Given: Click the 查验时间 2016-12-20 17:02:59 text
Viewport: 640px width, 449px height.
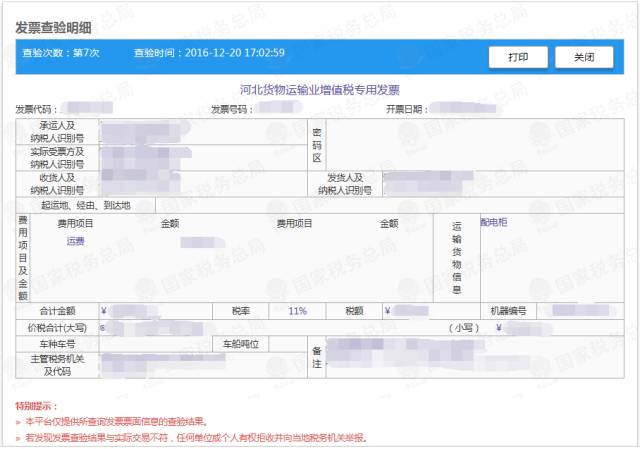Looking at the screenshot, I should click(209, 53).
